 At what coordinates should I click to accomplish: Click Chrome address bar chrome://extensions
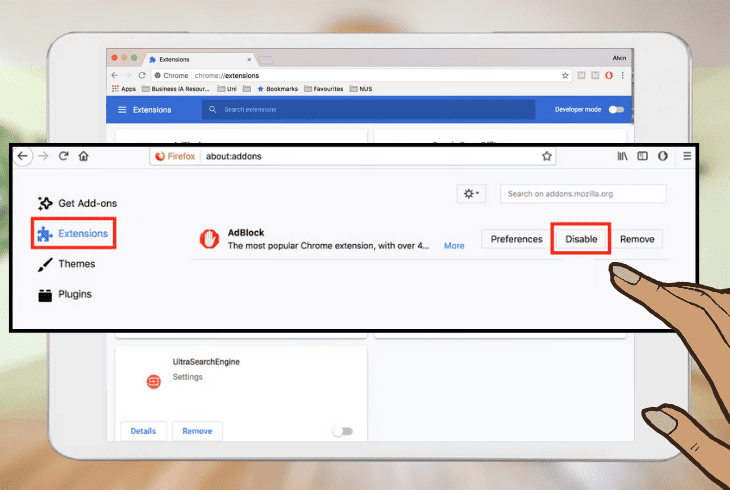361,75
